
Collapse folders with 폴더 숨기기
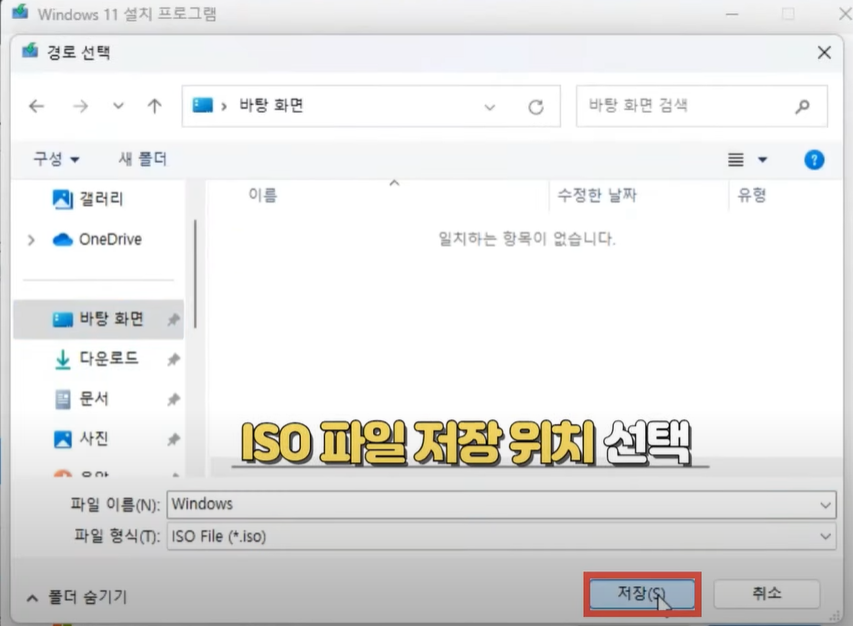click(x=77, y=597)
